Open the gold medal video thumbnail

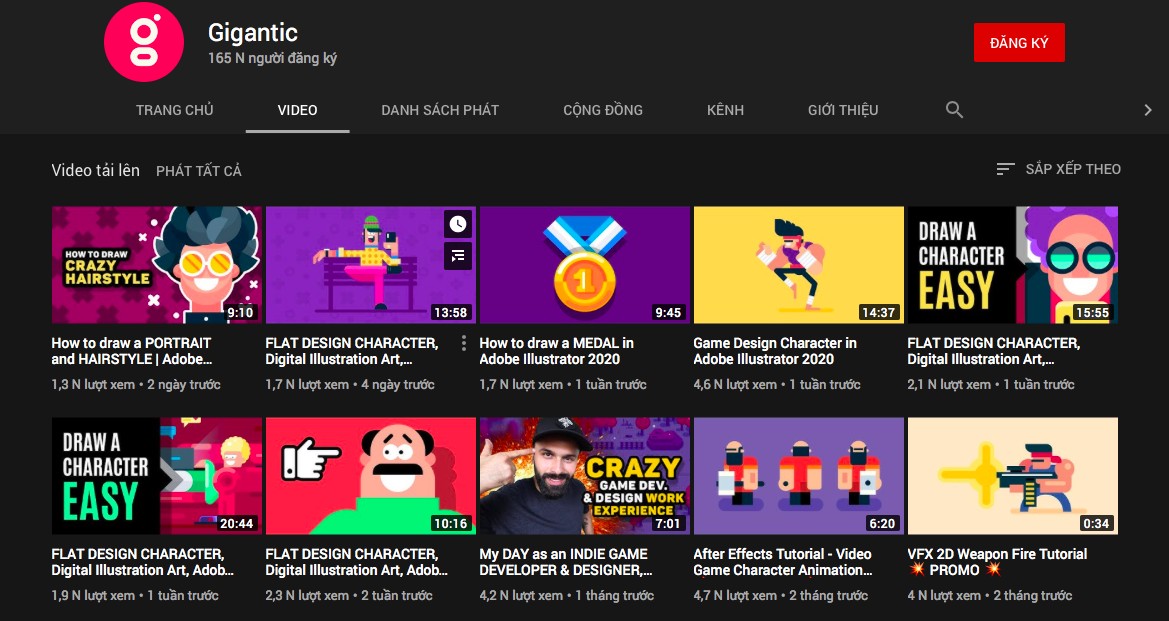[x=584, y=265]
